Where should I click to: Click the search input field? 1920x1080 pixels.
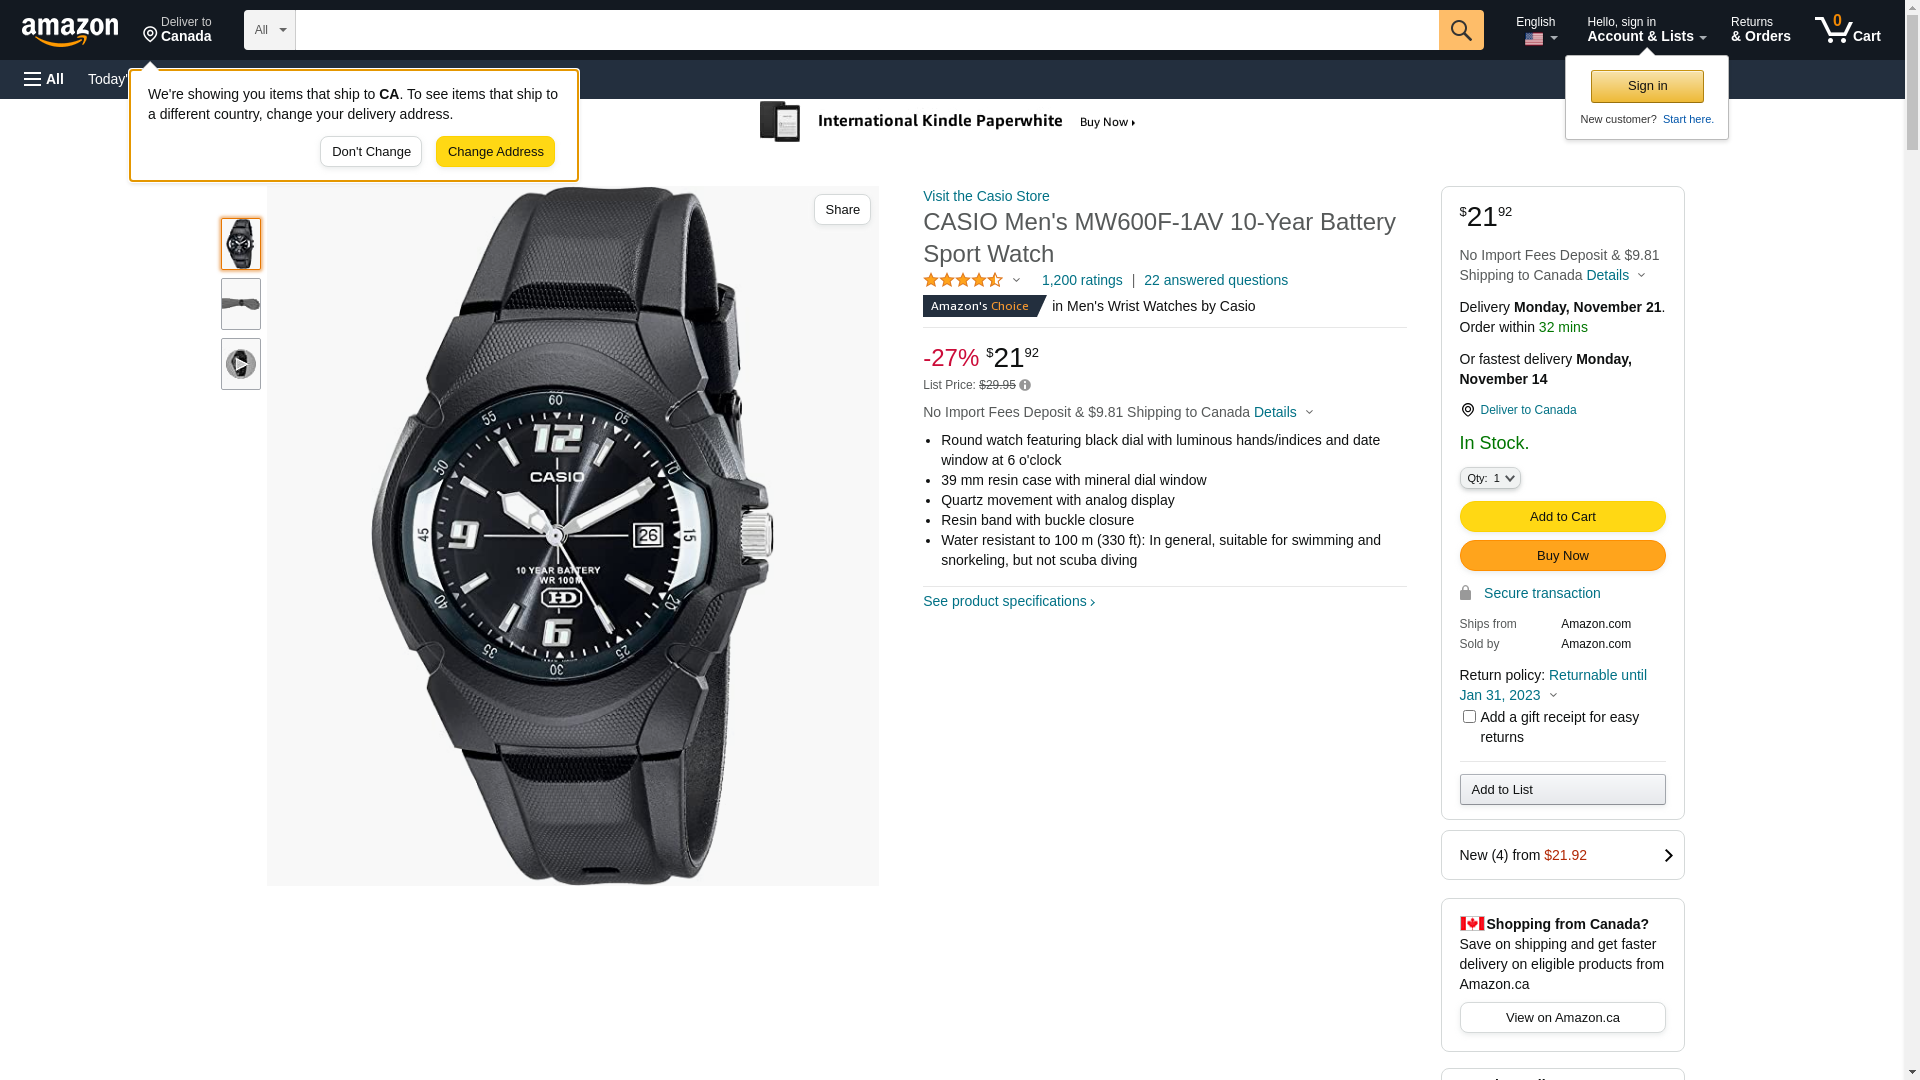tap(866, 30)
